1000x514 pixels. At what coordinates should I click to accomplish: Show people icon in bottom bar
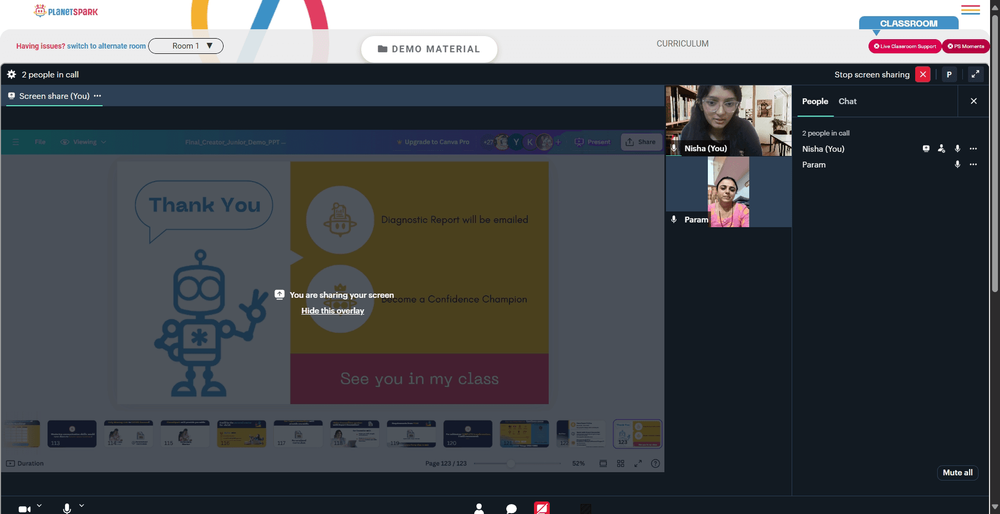tap(479, 509)
